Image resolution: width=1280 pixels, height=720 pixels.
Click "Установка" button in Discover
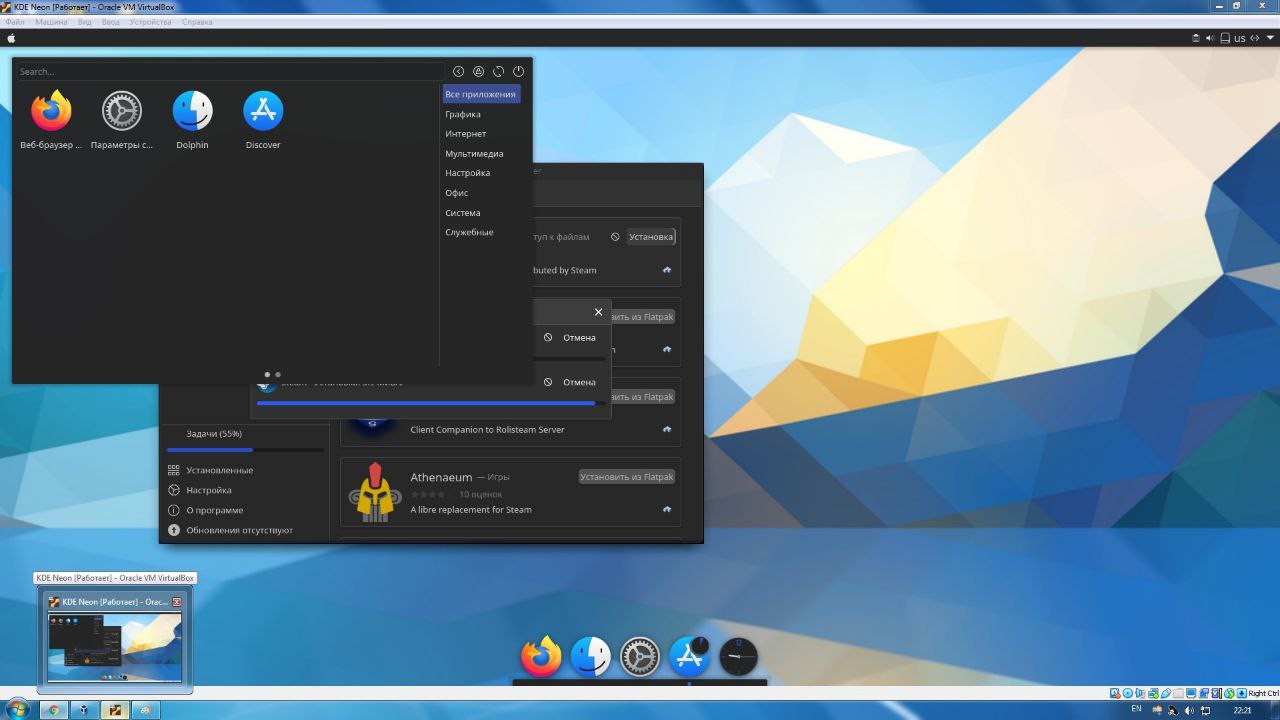coord(650,237)
